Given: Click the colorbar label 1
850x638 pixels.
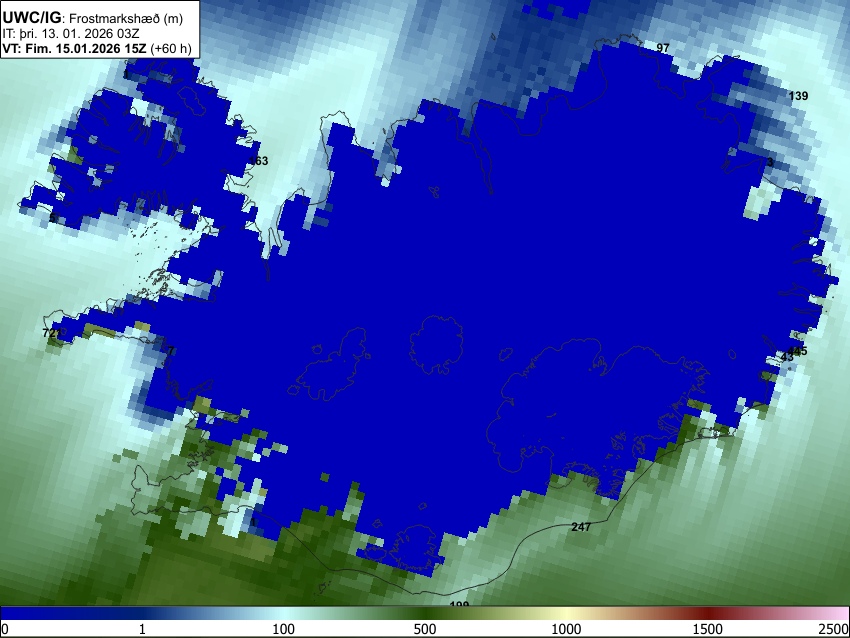Looking at the screenshot, I should pyautogui.click(x=142, y=629).
